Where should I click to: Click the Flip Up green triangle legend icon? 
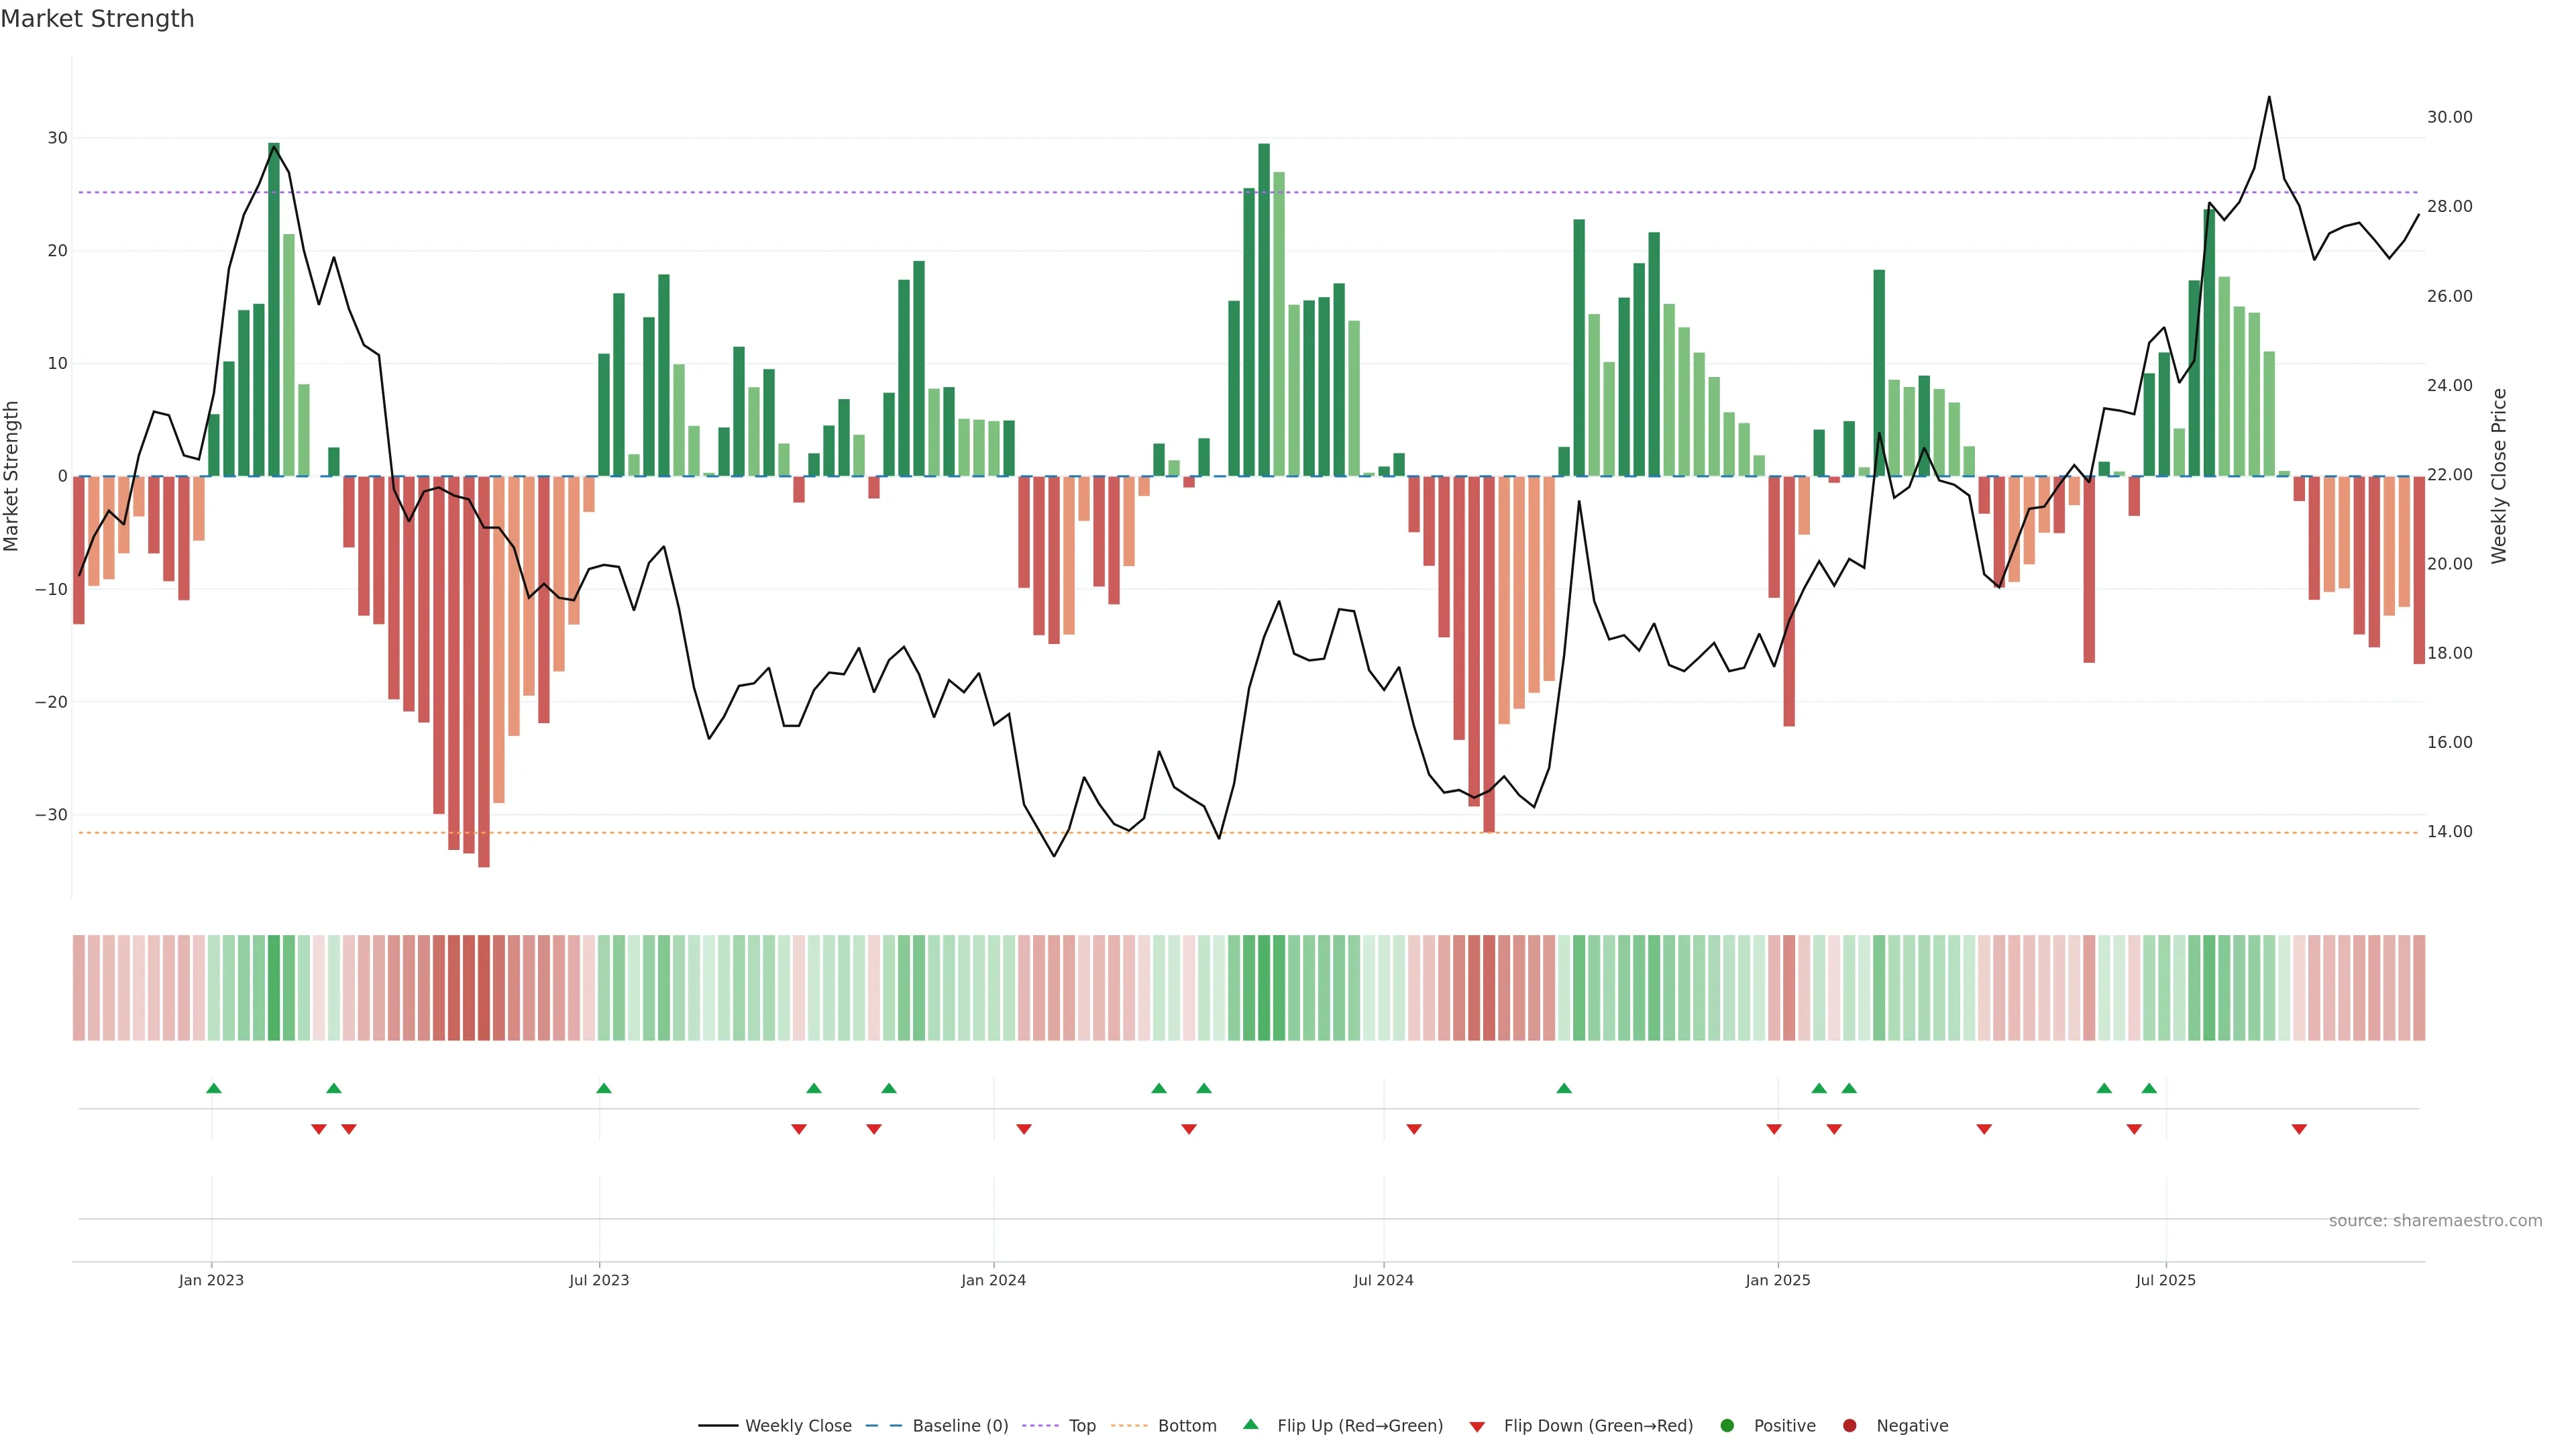tap(1250, 1425)
